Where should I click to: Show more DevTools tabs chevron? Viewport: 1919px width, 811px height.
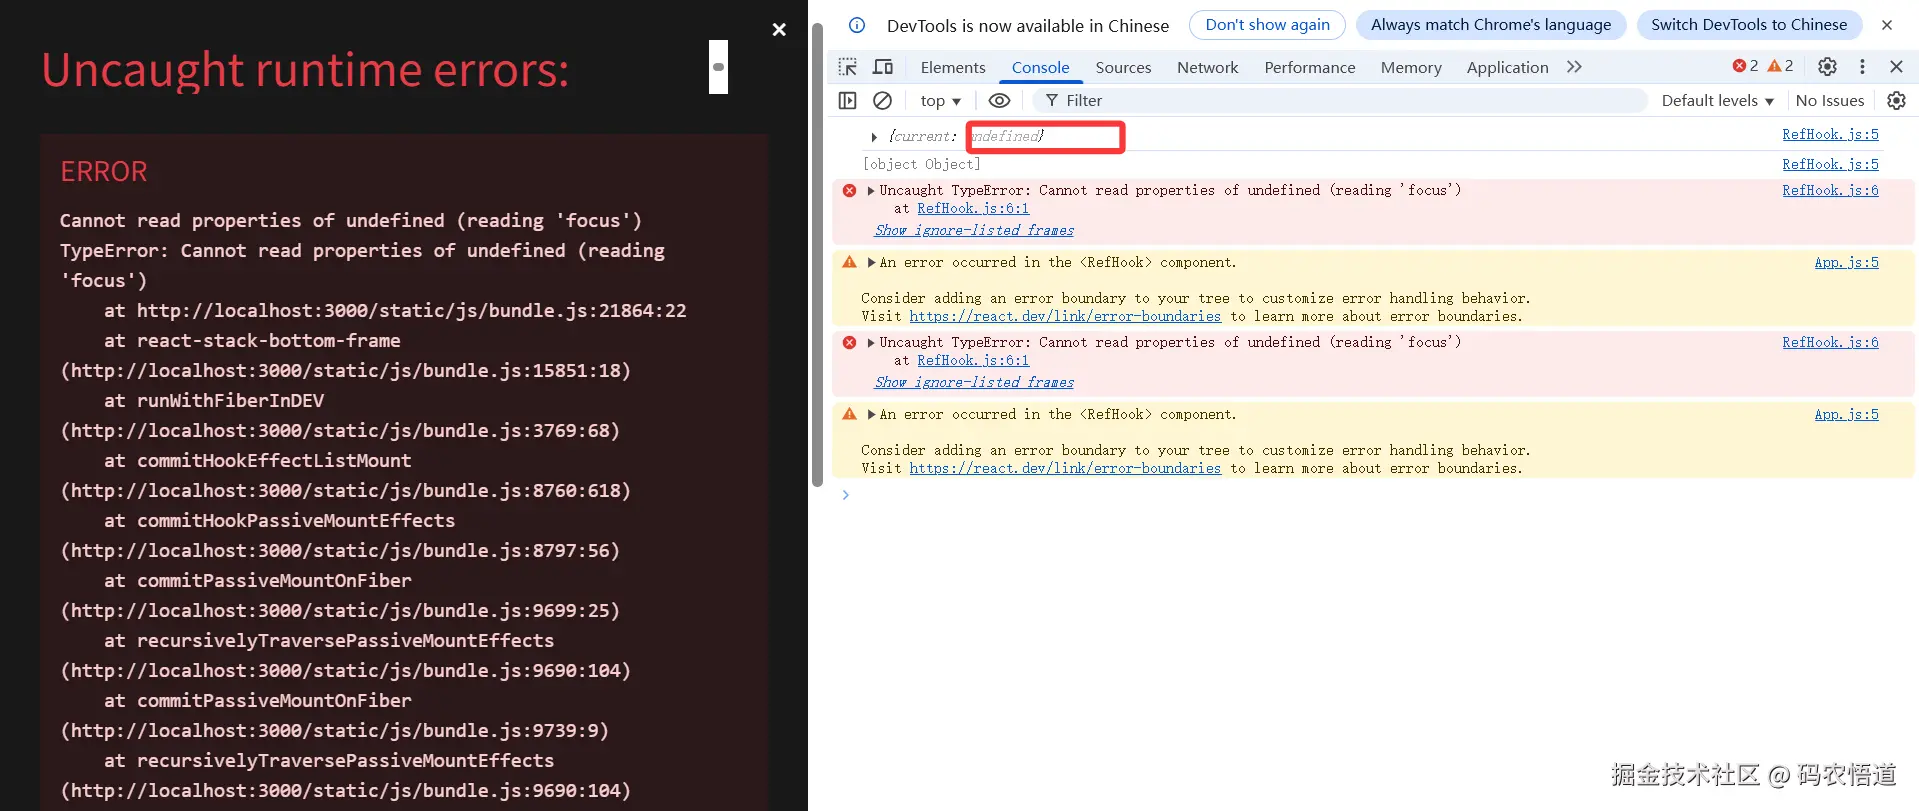(1574, 67)
